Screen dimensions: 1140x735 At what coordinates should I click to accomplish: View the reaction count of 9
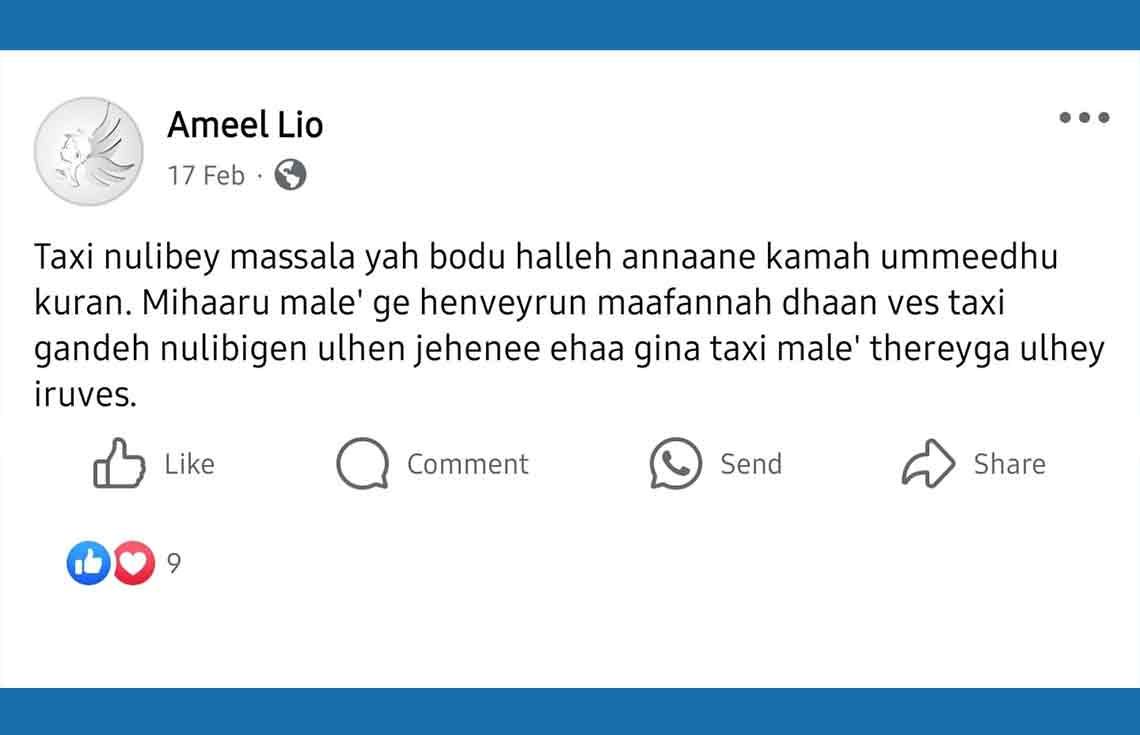click(x=174, y=564)
